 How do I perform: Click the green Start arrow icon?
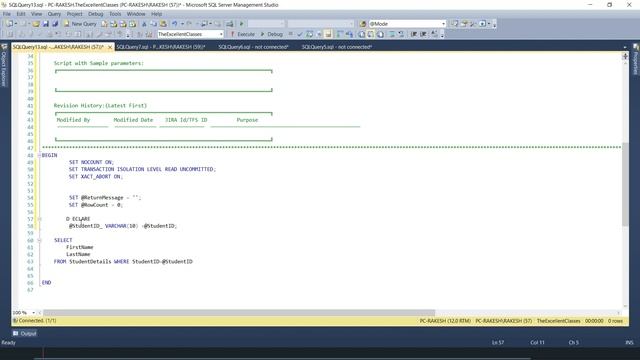click(241, 24)
